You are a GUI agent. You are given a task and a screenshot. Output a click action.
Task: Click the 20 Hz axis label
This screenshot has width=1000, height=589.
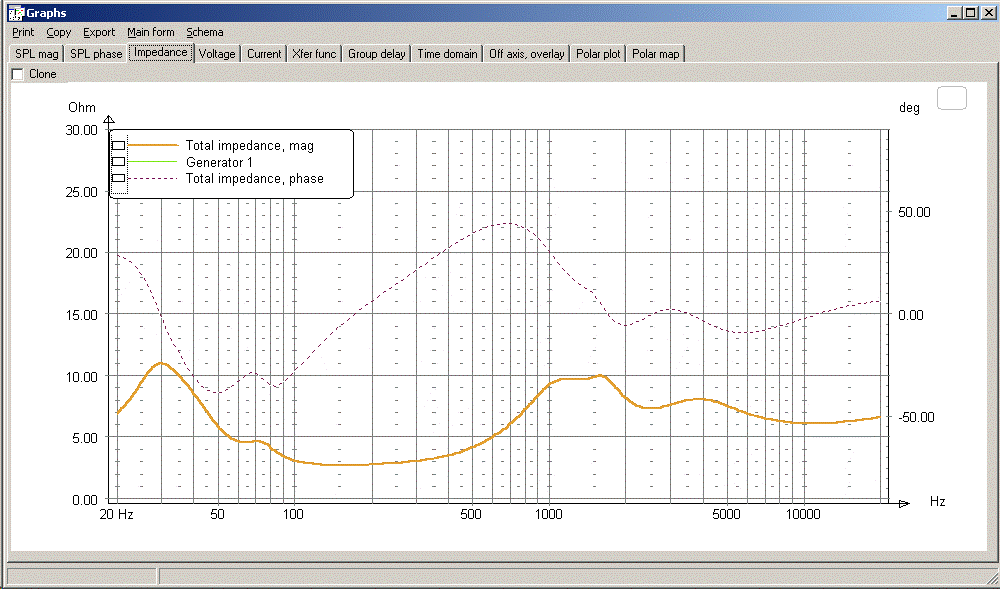tap(118, 514)
